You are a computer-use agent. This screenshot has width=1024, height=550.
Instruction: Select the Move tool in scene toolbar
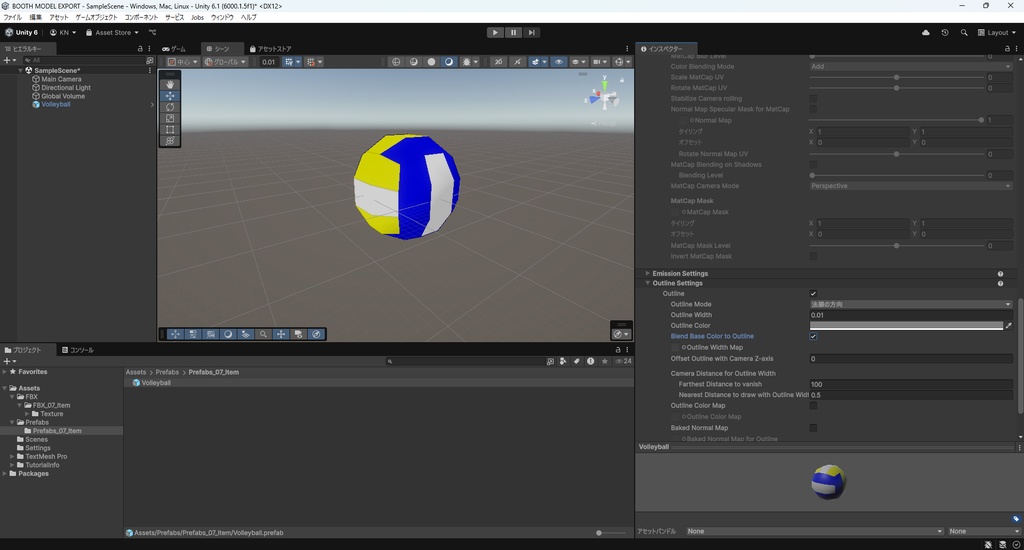pos(170,95)
